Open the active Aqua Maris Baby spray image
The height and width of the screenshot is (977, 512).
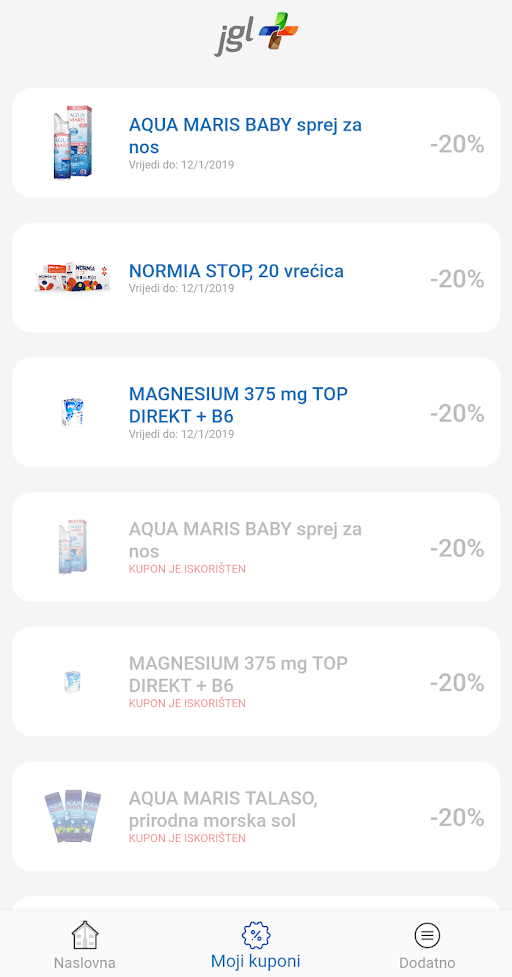[x=72, y=143]
